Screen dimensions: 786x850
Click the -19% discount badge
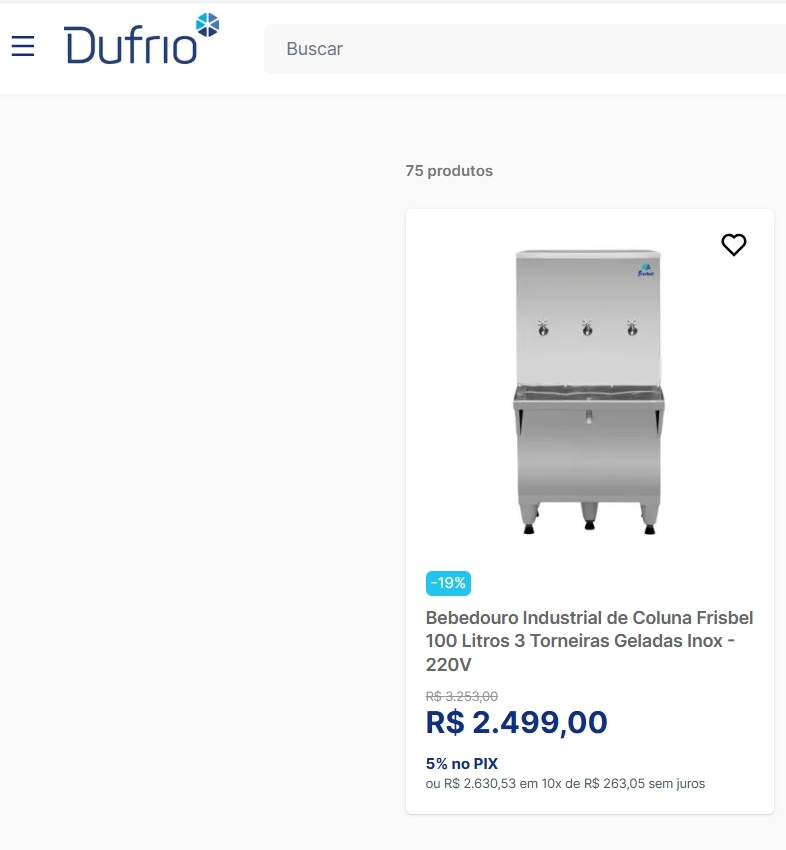pyautogui.click(x=448, y=583)
